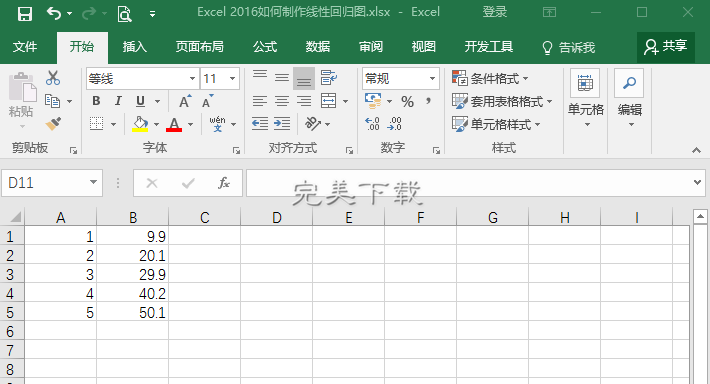
Task: Pick the yellow fill color
Action: pos(140,124)
